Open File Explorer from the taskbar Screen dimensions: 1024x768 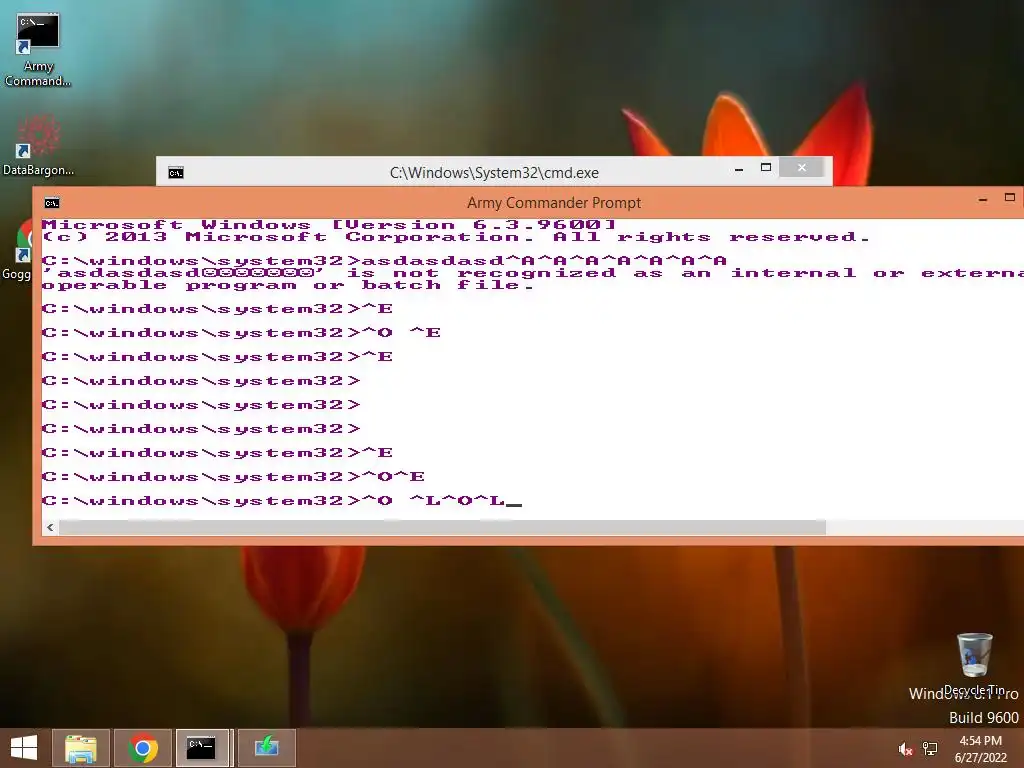82,748
